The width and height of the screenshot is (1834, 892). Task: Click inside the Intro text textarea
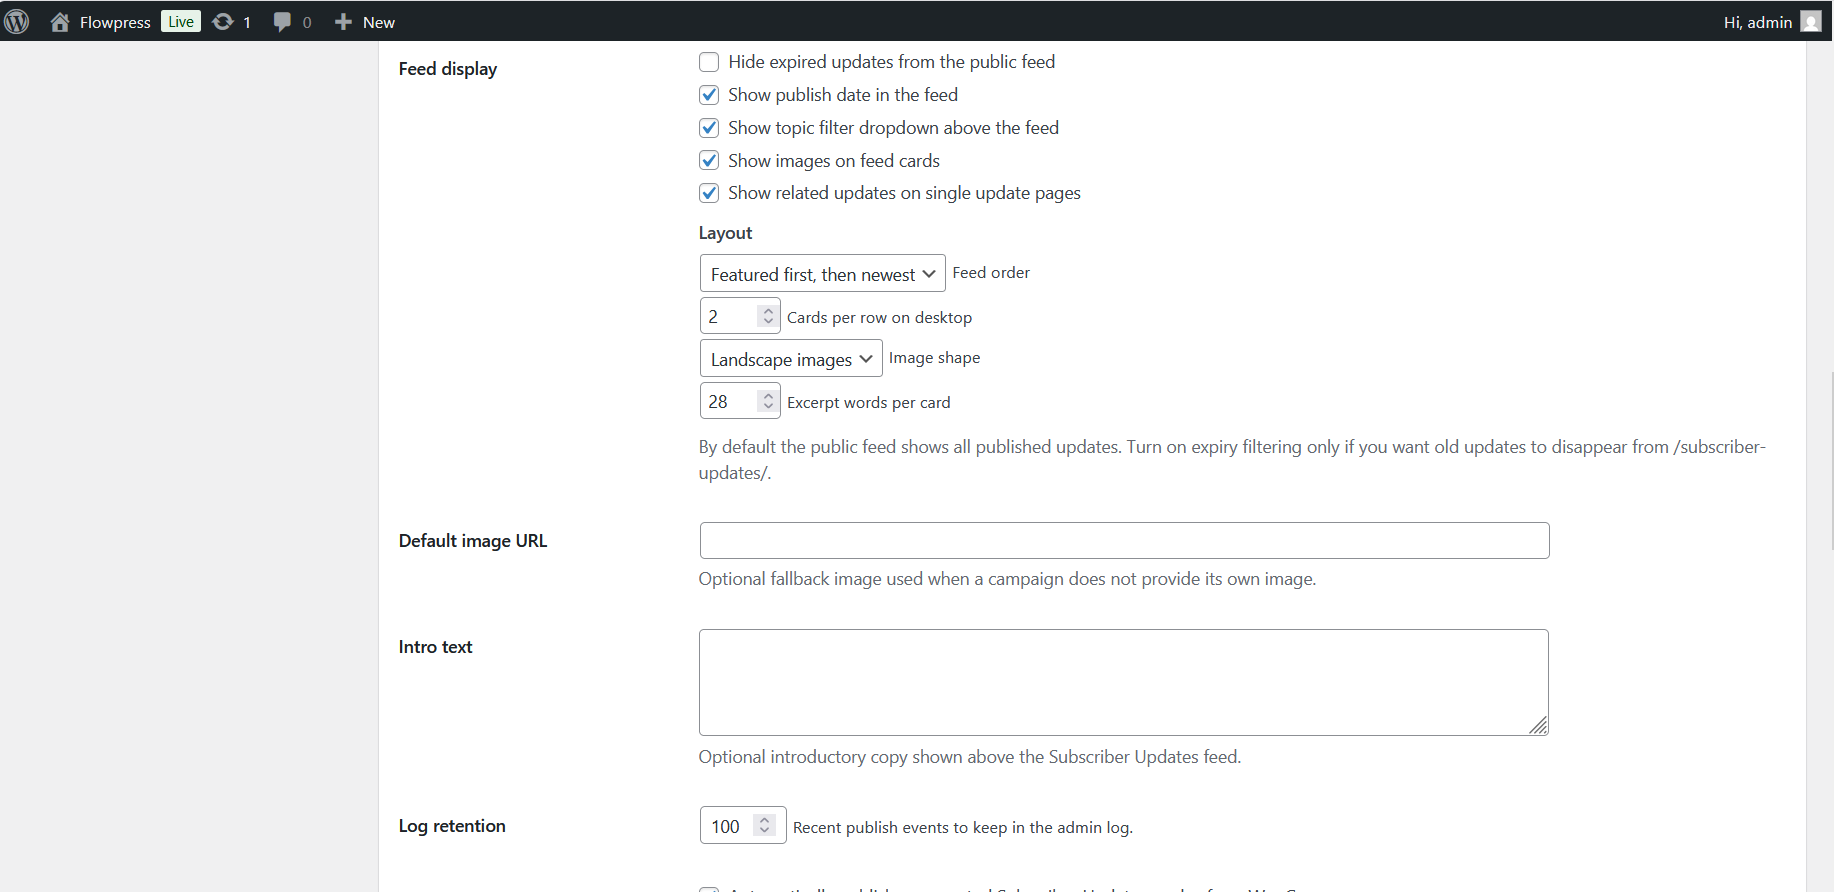1124,683
